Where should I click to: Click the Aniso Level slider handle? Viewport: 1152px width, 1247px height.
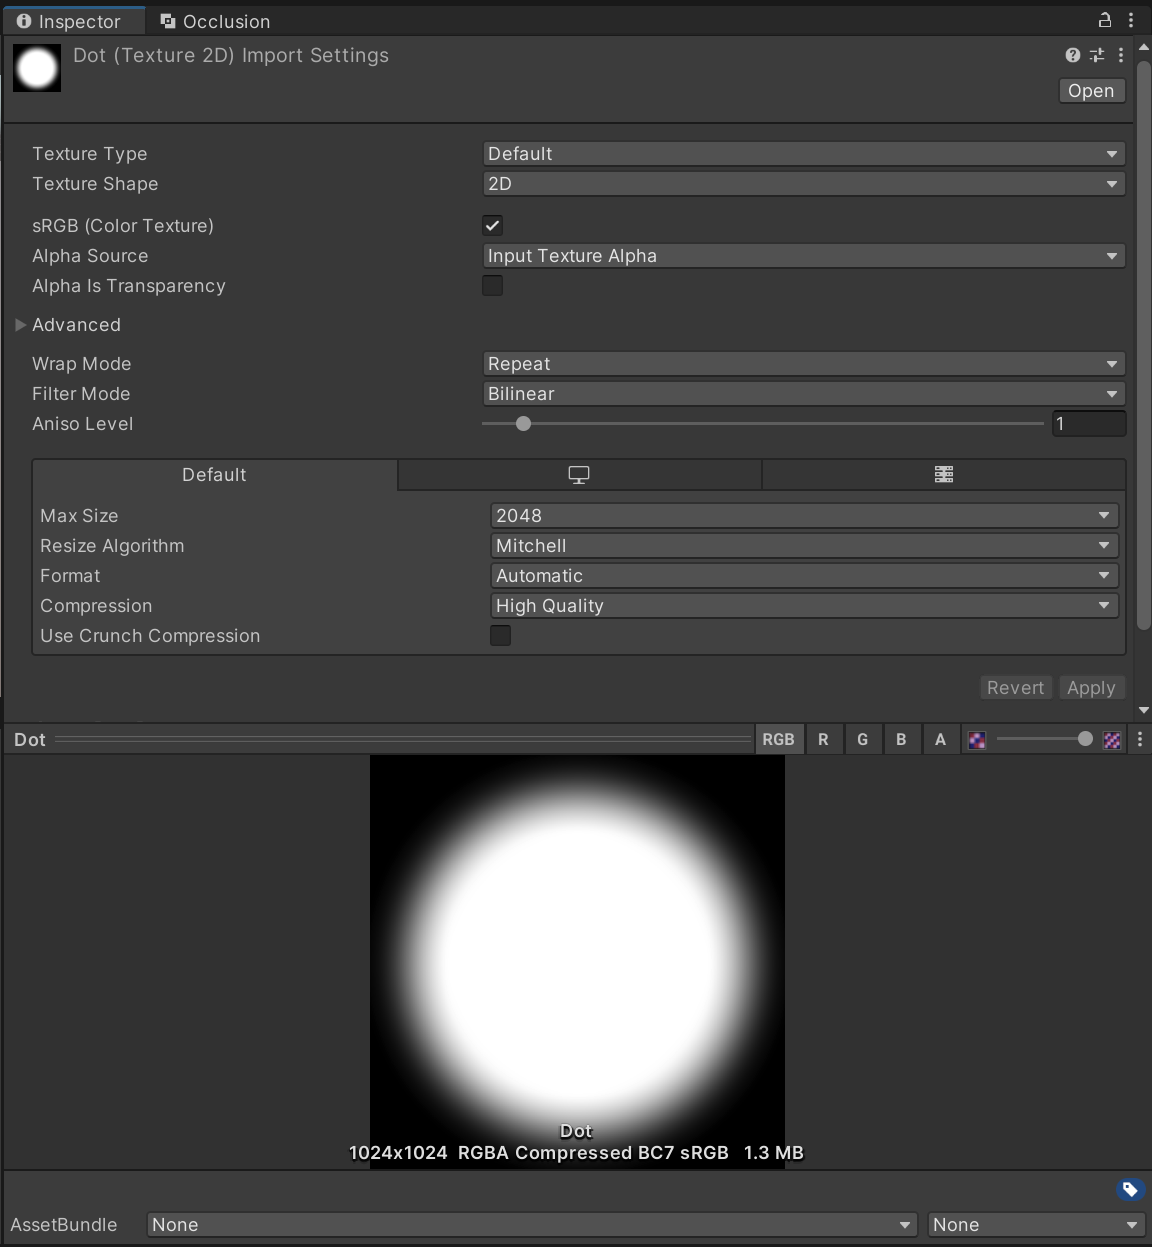523,424
